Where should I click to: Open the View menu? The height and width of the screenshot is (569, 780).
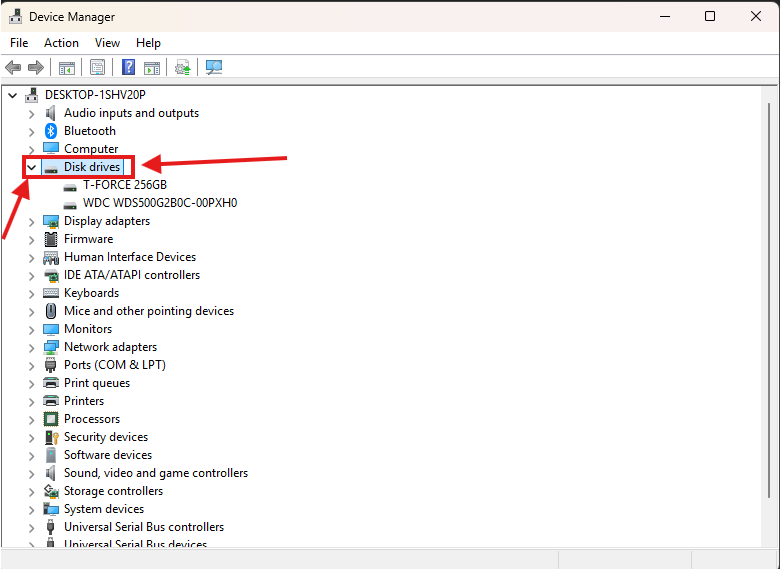107,43
